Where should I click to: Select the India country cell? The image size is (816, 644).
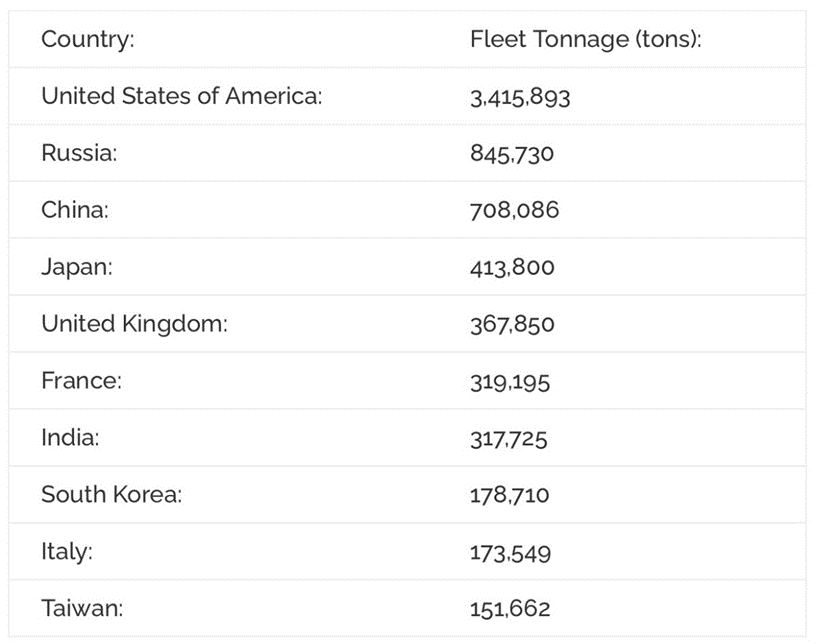[x=71, y=438]
